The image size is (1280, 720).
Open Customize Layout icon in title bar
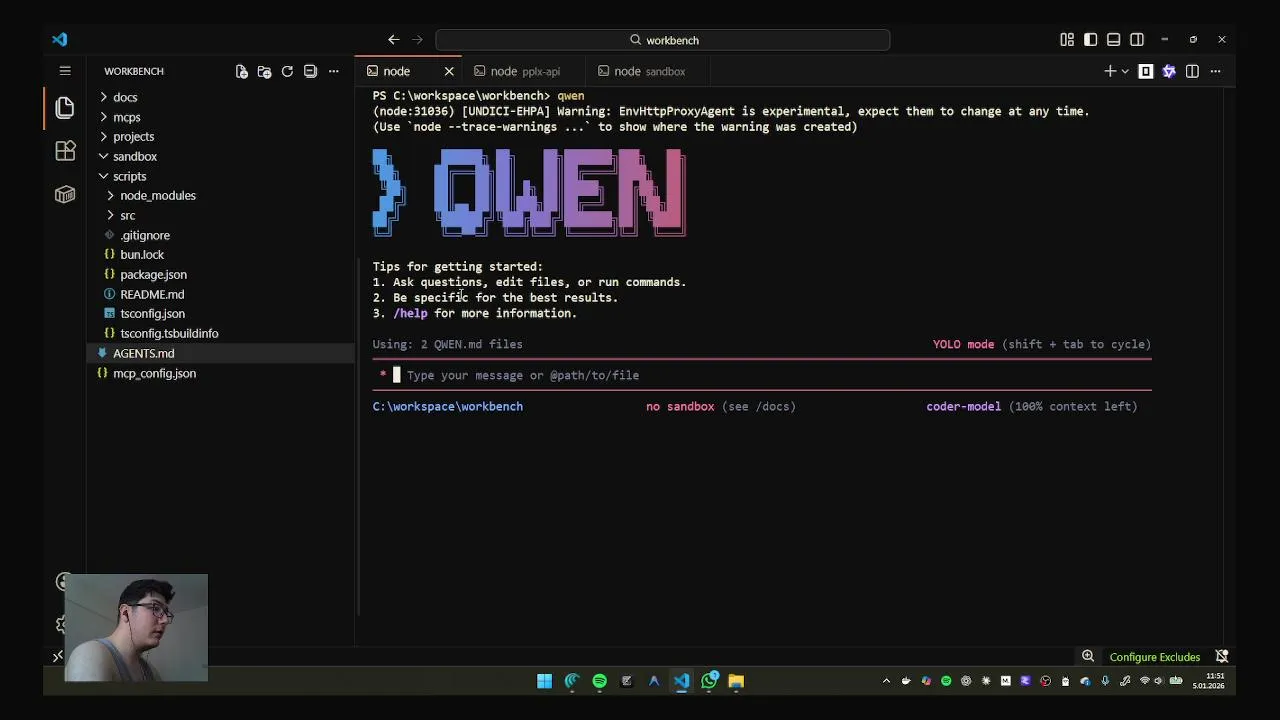point(1067,40)
